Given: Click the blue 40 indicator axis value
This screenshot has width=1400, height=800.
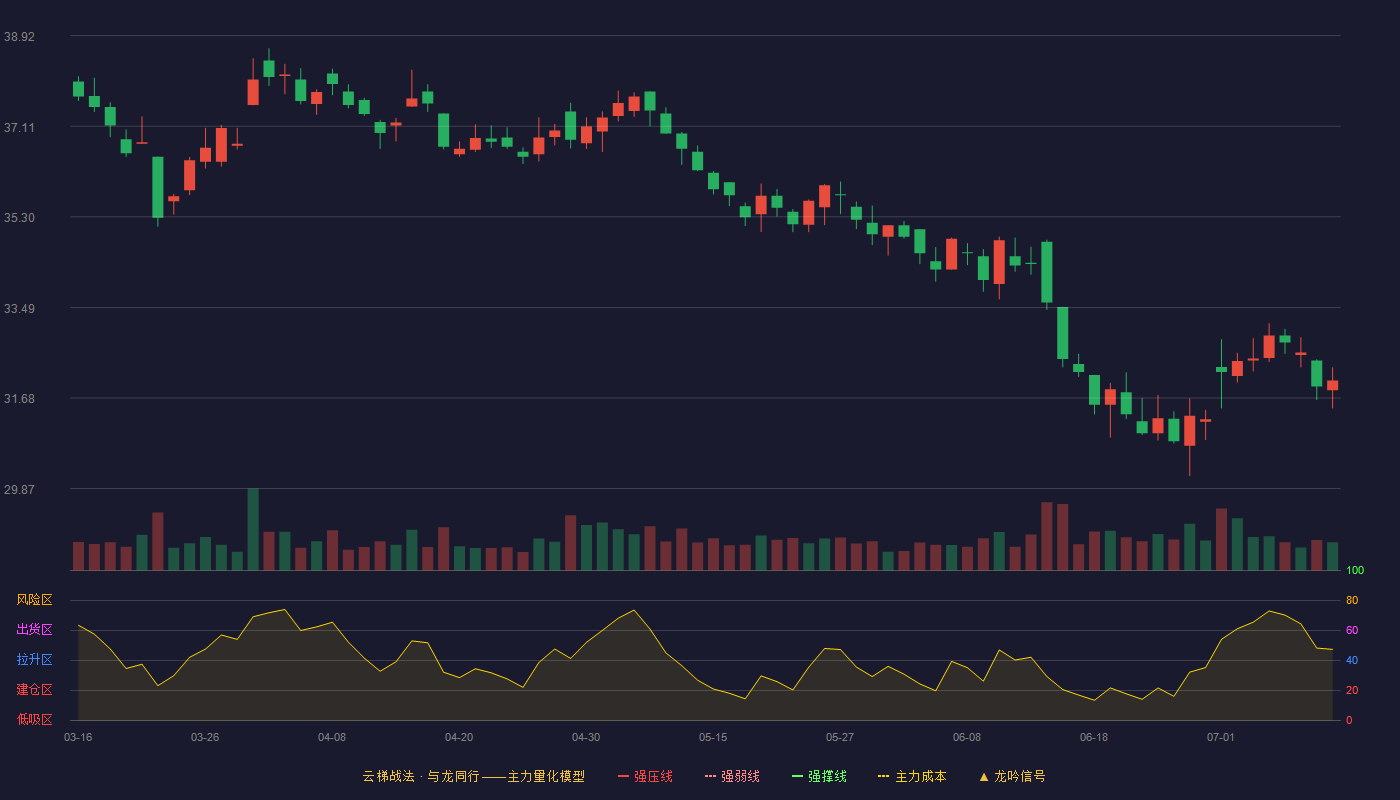Looking at the screenshot, I should [x=1352, y=660].
